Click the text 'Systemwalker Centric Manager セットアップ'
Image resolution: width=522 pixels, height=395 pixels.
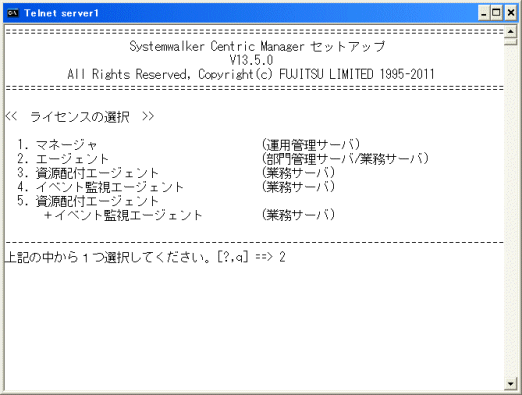coord(257,46)
